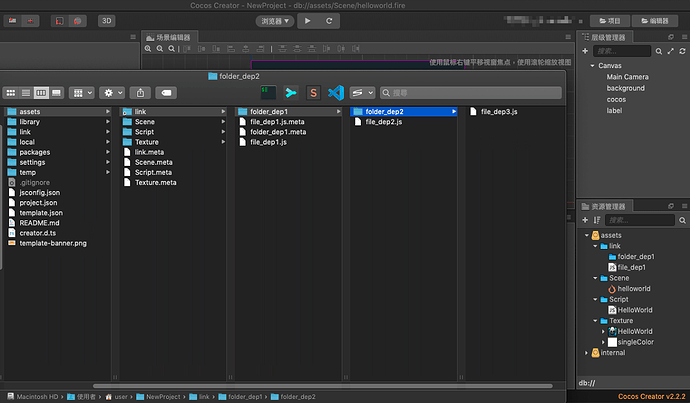Open the 项目 project folder button
The width and height of the screenshot is (690, 403).
610,21
